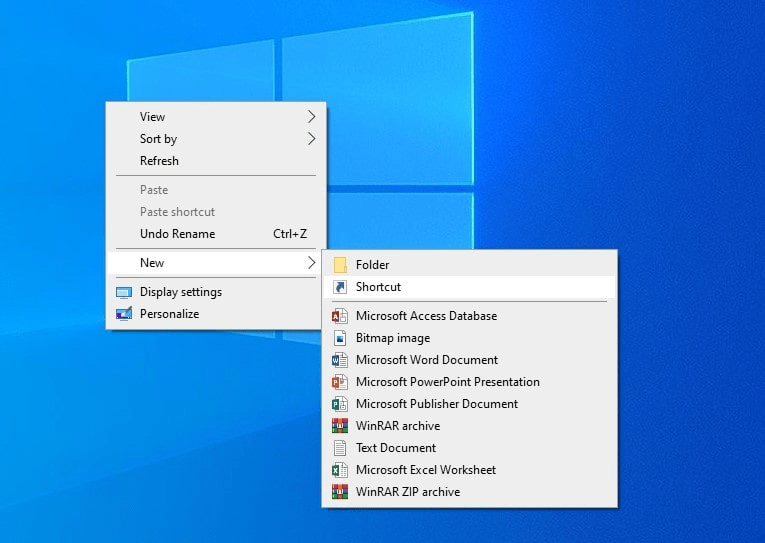Choose Undo Rename from the menu
765x543 pixels.
tap(216, 234)
